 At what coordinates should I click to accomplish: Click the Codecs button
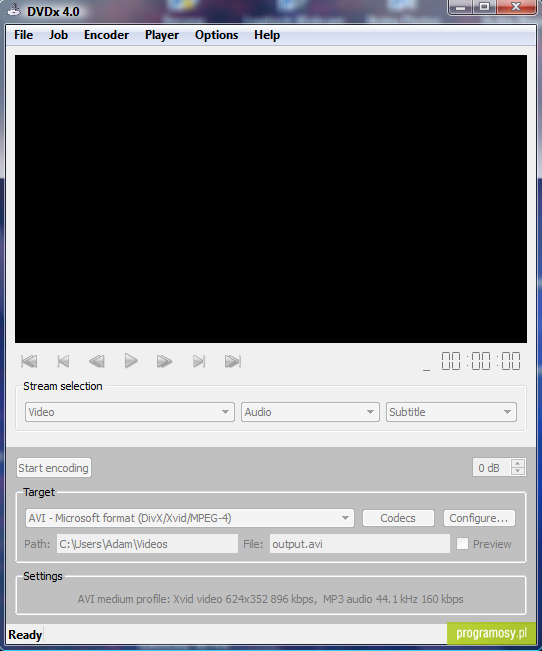point(398,518)
